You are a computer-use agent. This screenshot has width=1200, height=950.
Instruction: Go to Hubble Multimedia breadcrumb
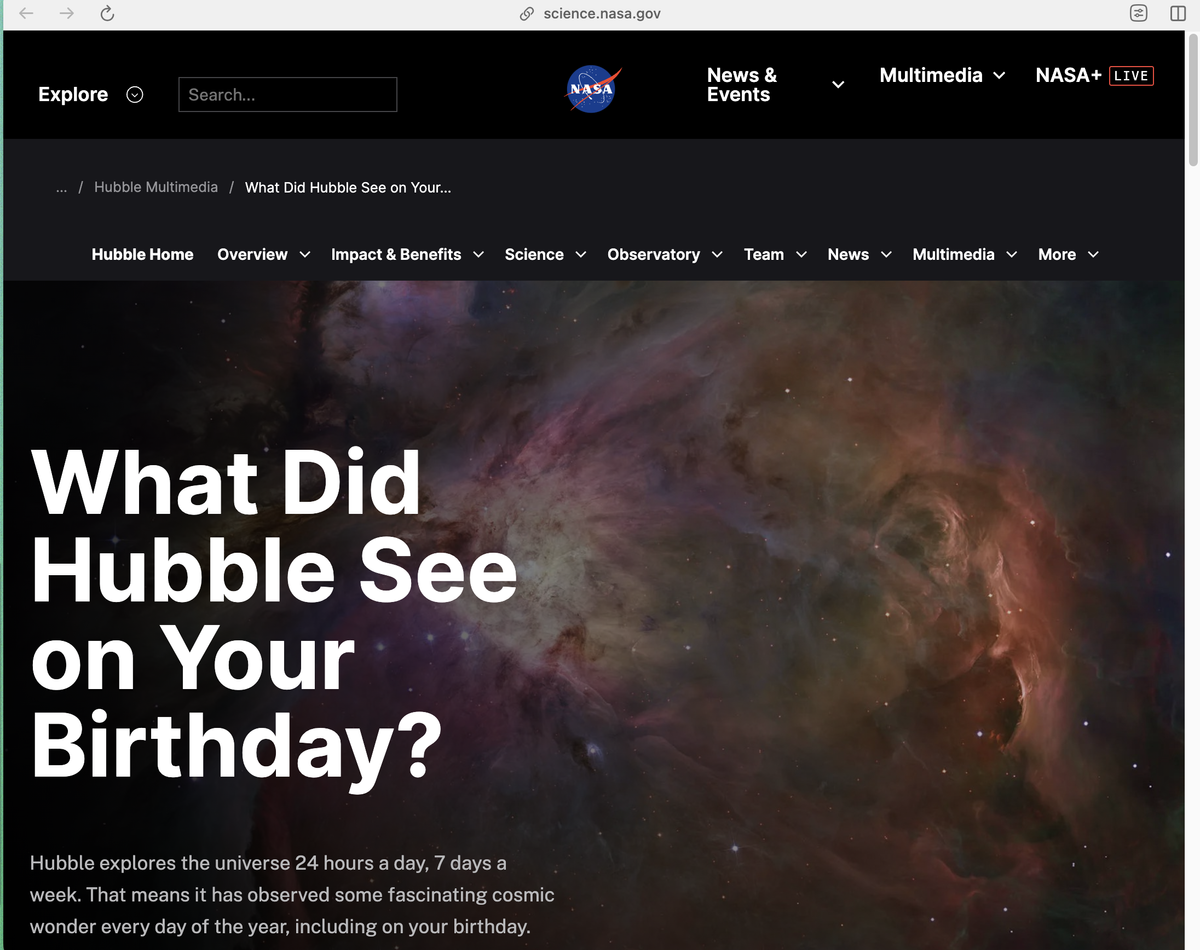pyautogui.click(x=156, y=187)
